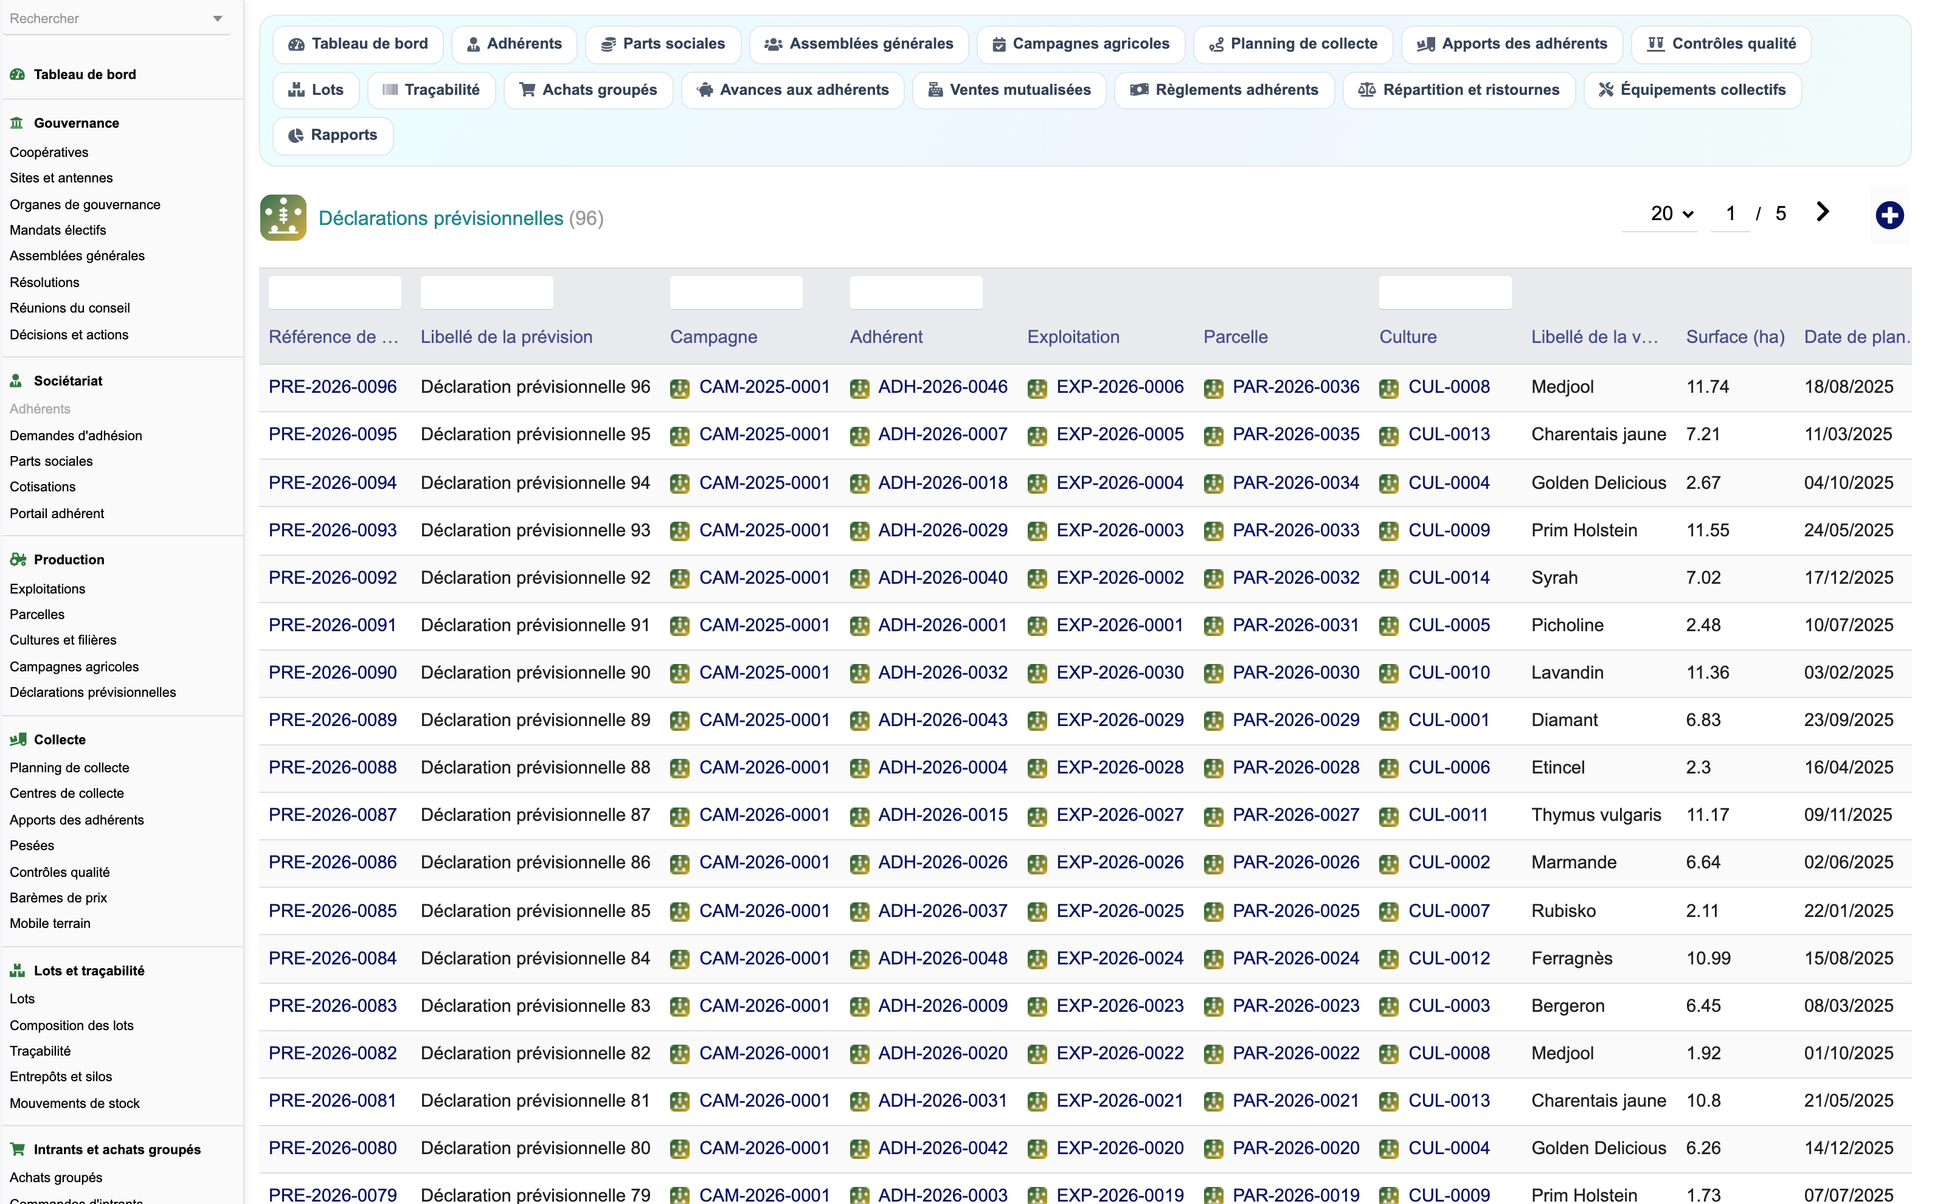The height and width of the screenshot is (1204, 1946).
Task: Open Planning de collecte tab
Action: tap(1293, 44)
